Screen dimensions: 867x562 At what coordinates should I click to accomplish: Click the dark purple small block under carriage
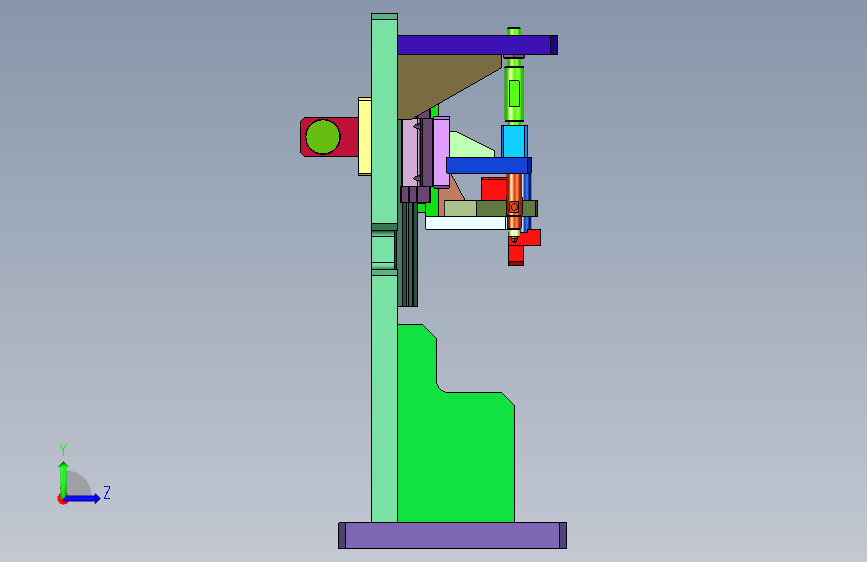pyautogui.click(x=415, y=195)
